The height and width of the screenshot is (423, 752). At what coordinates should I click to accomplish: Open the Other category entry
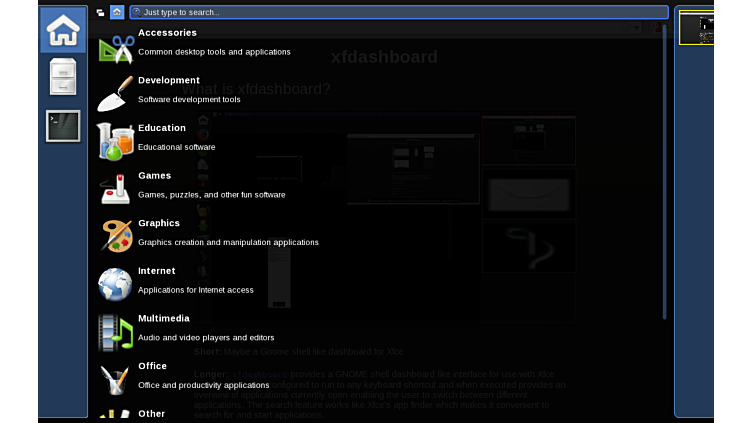[152, 413]
